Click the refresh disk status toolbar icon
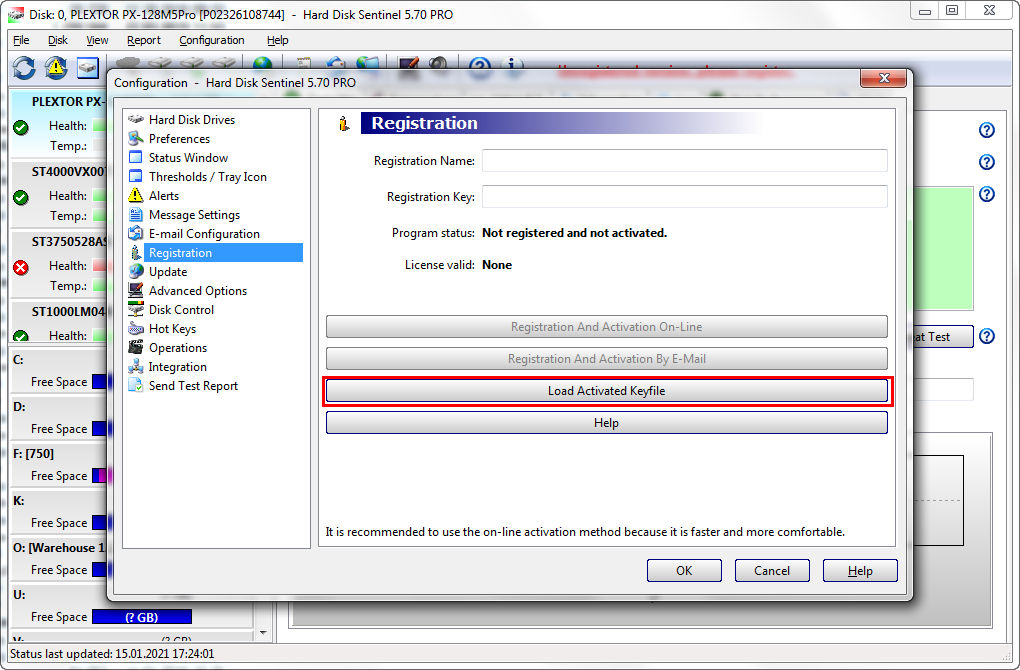Image resolution: width=1020 pixels, height=670 pixels. click(x=24, y=68)
